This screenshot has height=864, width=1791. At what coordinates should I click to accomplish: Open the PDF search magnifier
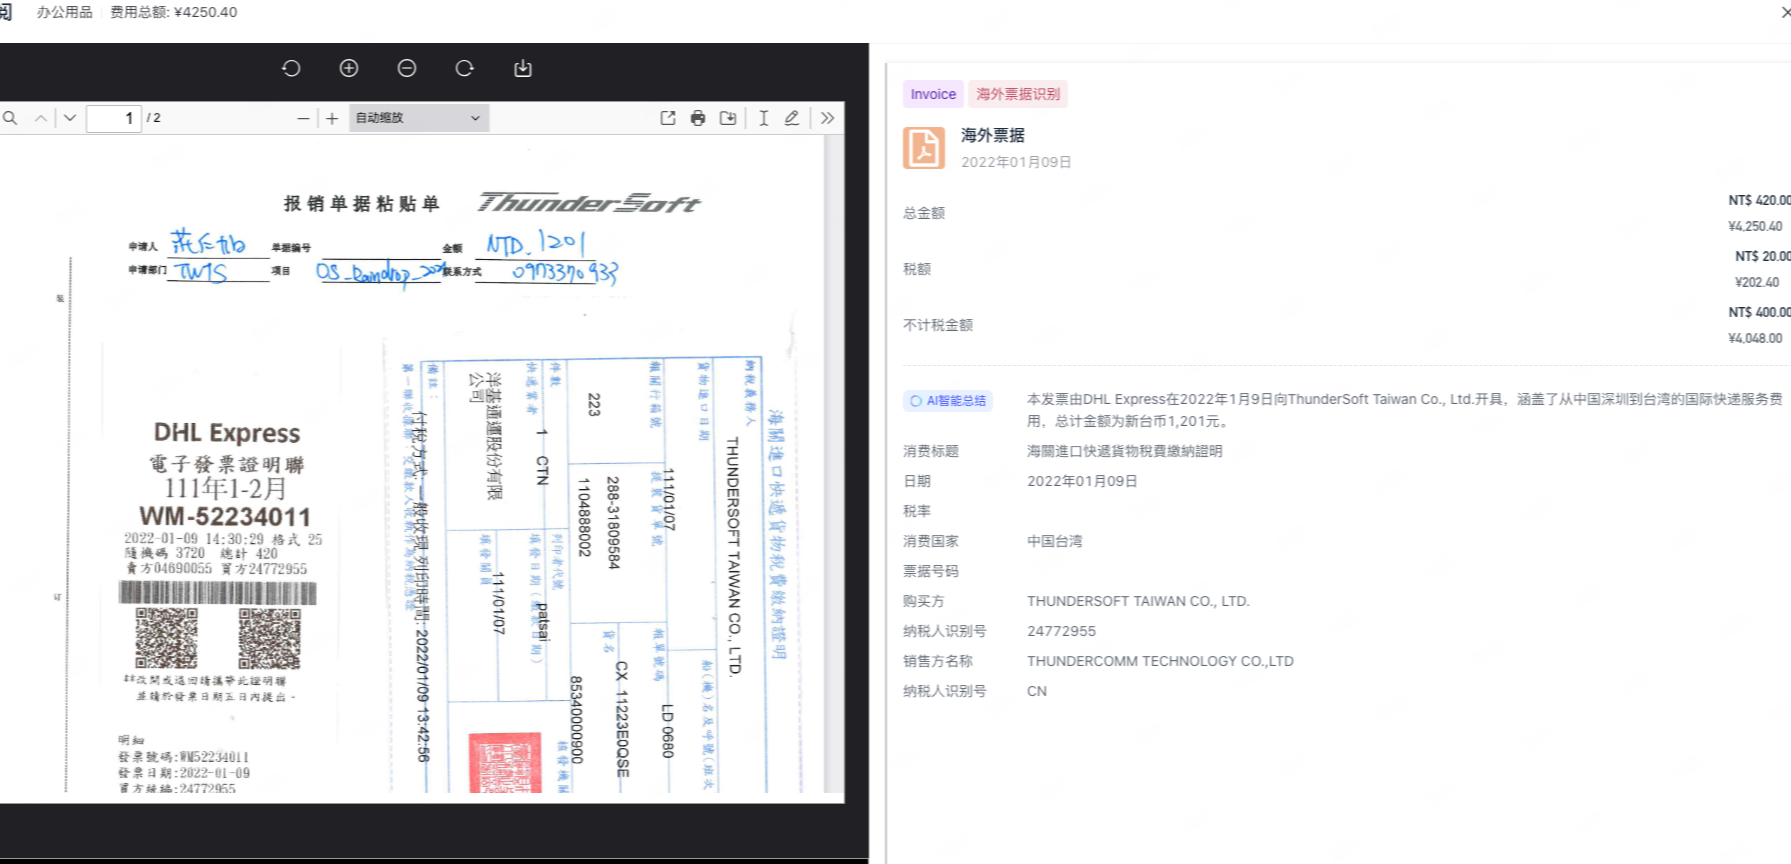(10, 118)
